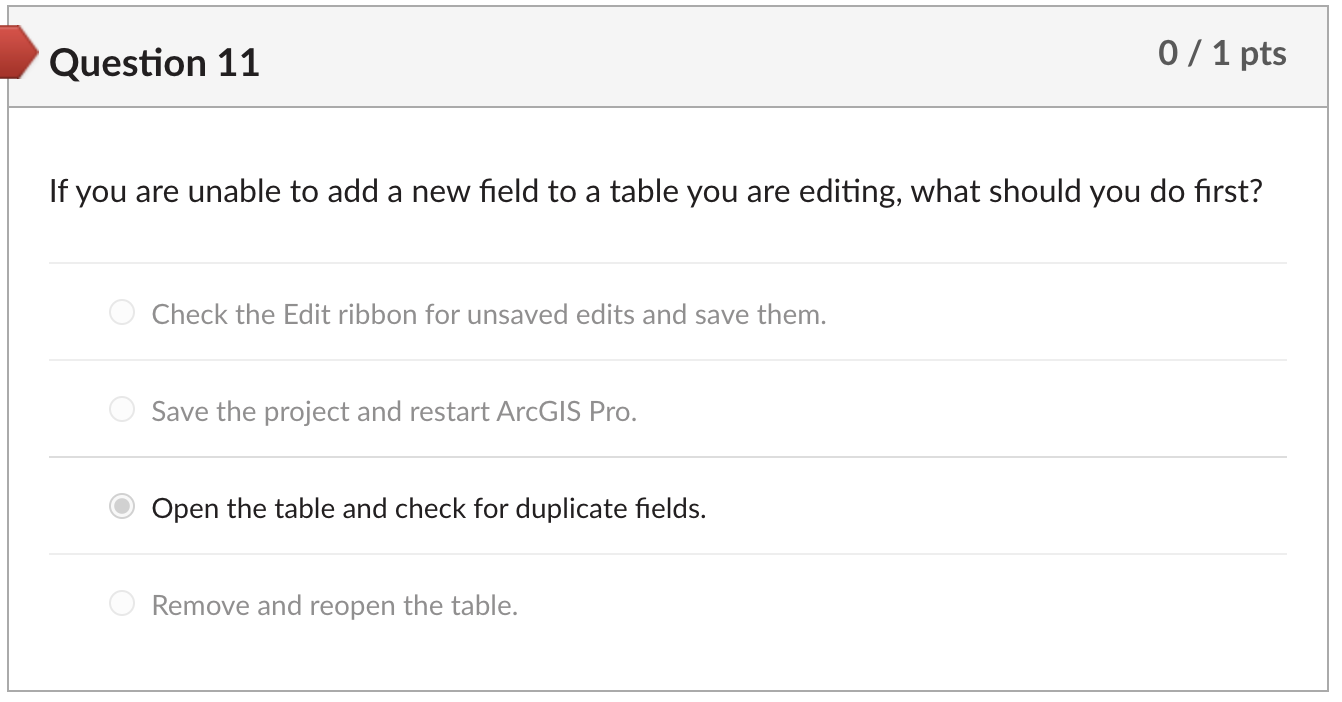Choose the "Save the project and restart" radio button
The height and width of the screenshot is (702, 1342).
(x=122, y=410)
